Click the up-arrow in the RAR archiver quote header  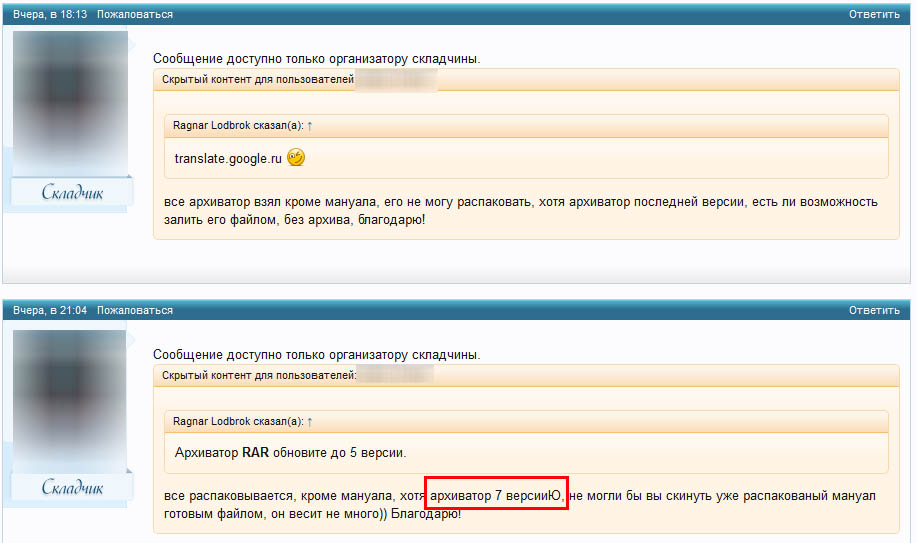[x=310, y=422]
